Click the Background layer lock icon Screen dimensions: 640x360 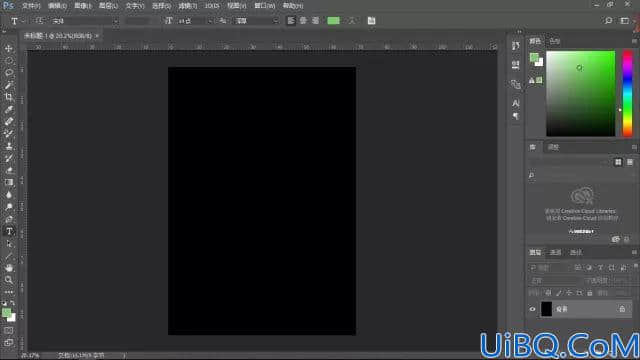[622, 309]
